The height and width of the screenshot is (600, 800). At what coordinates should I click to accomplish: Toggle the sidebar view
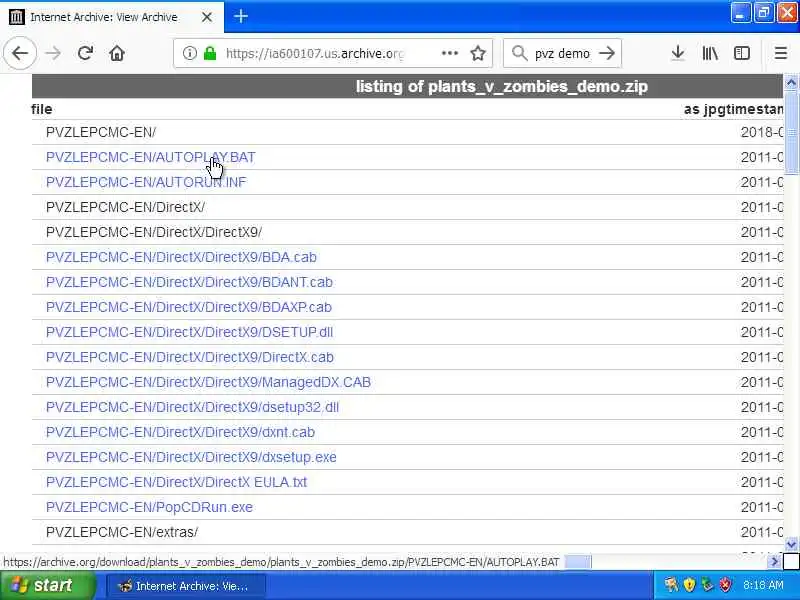[741, 53]
